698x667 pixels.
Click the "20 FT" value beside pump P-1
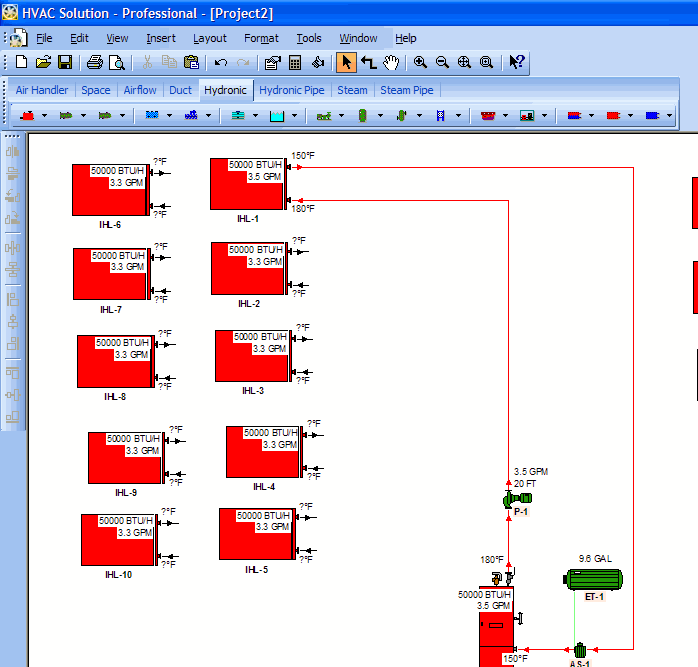tap(525, 484)
